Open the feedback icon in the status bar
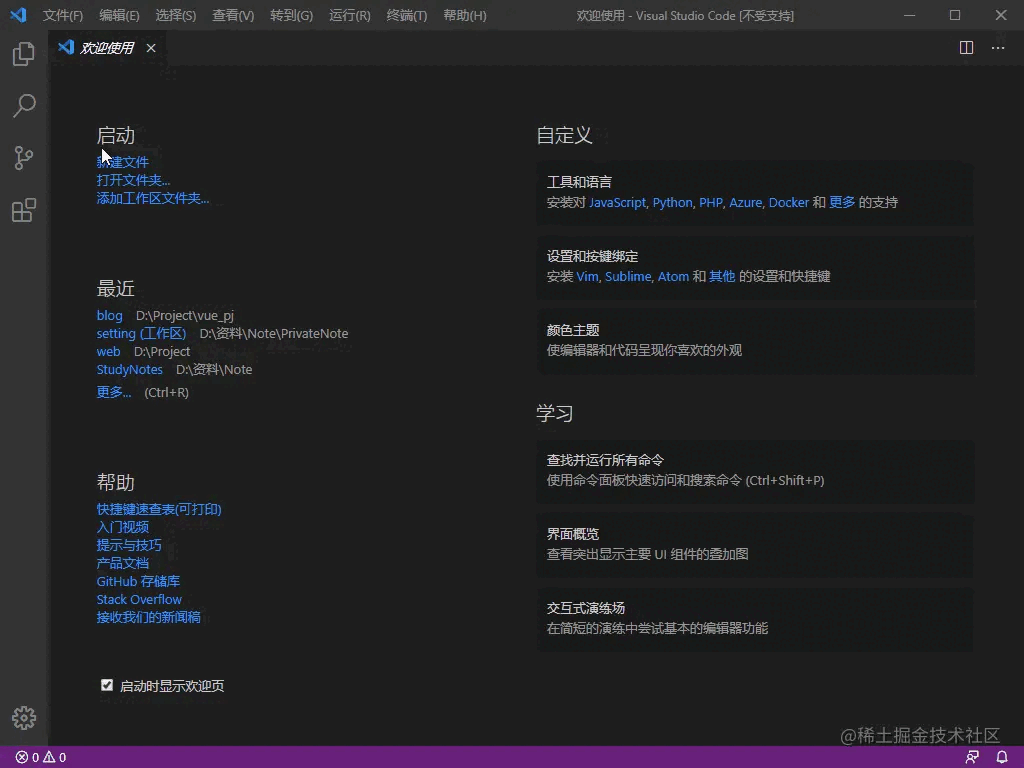The image size is (1024, 768). (x=971, y=757)
